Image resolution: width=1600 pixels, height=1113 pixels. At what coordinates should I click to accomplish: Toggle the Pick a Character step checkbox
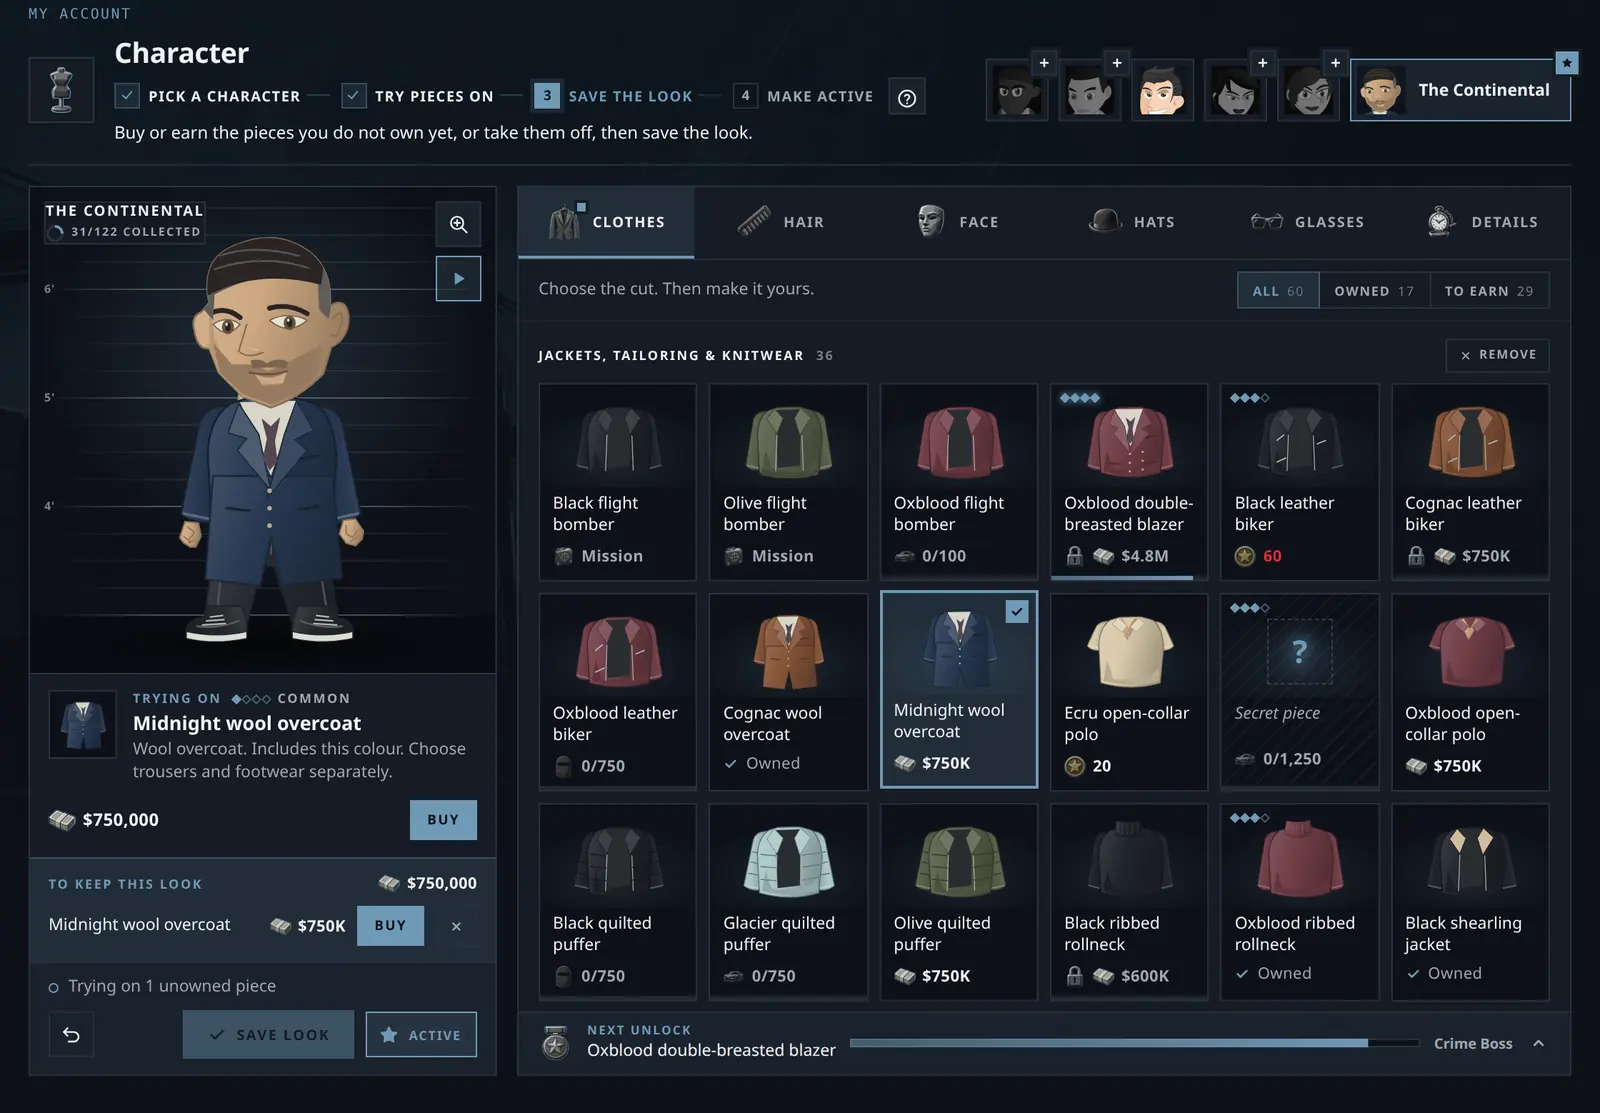(127, 96)
